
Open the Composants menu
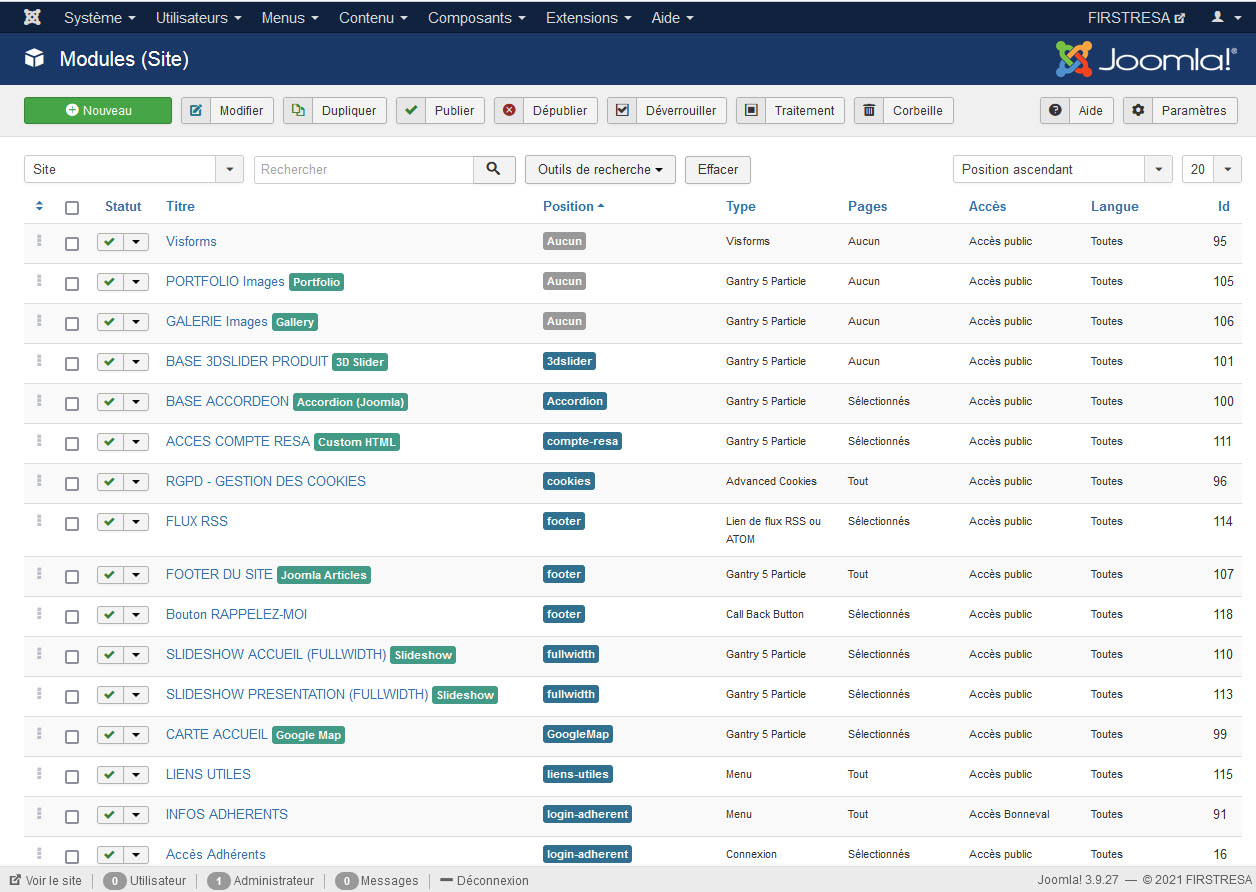[476, 17]
